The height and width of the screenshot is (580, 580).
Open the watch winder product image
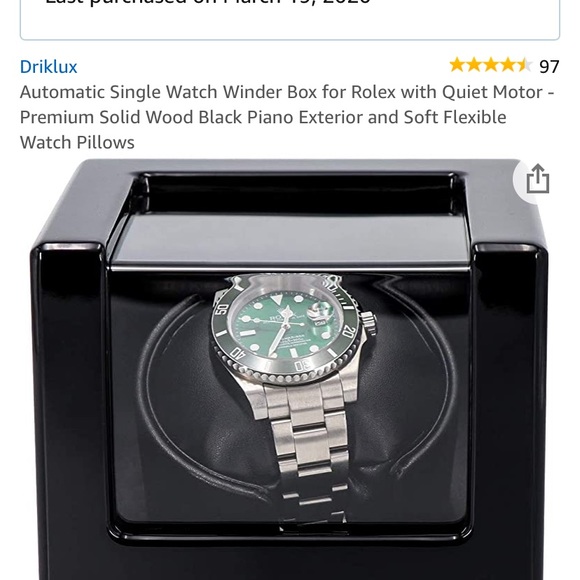pyautogui.click(x=289, y=369)
